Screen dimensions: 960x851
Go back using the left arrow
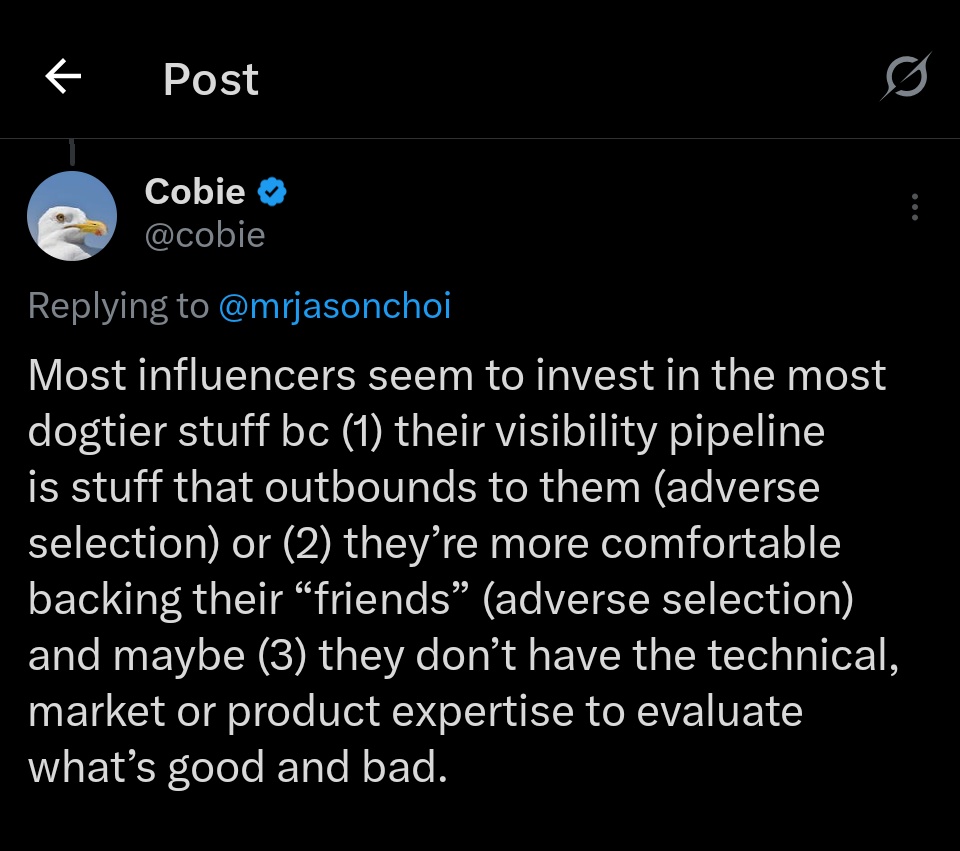click(x=63, y=77)
